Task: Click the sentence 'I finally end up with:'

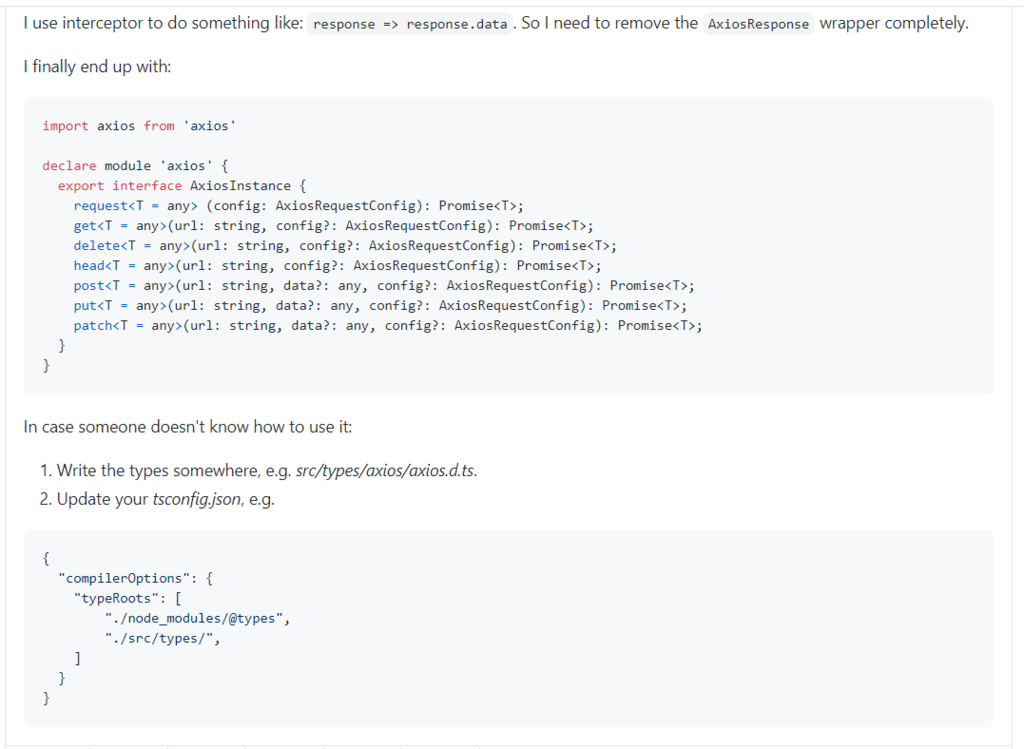Action: click(x=97, y=67)
